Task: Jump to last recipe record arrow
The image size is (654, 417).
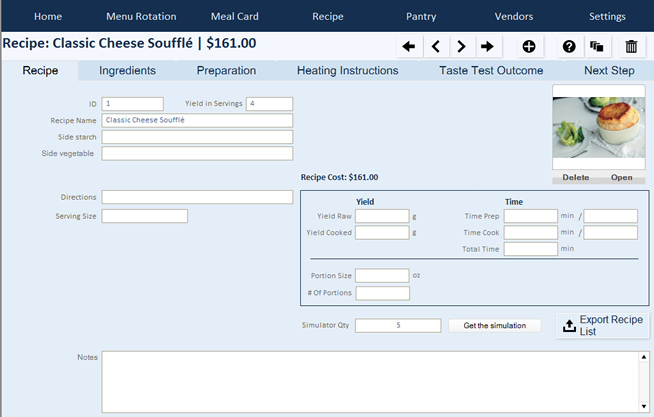Action: (487, 46)
